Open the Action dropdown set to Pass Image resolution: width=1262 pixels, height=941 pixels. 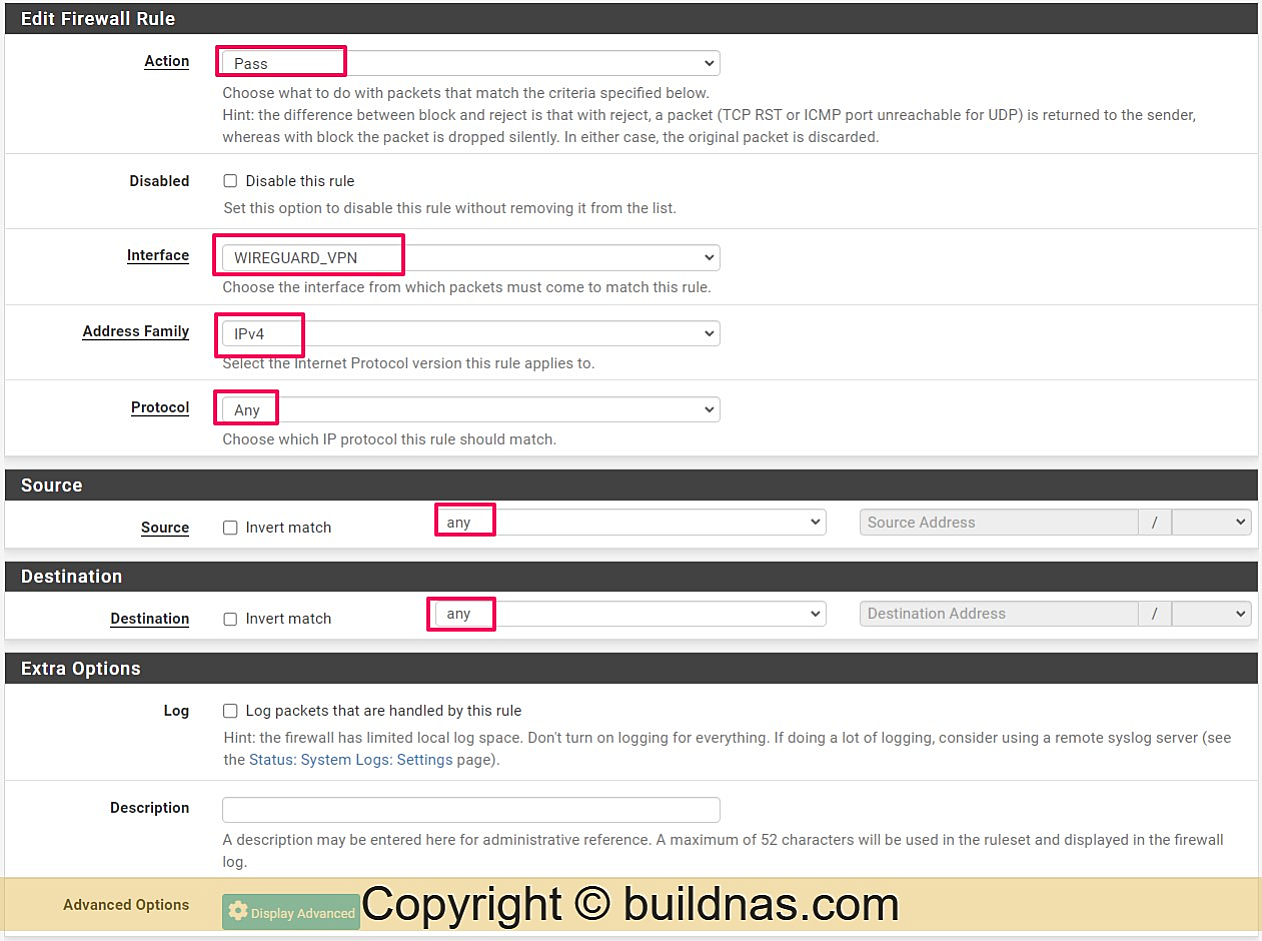click(x=471, y=63)
